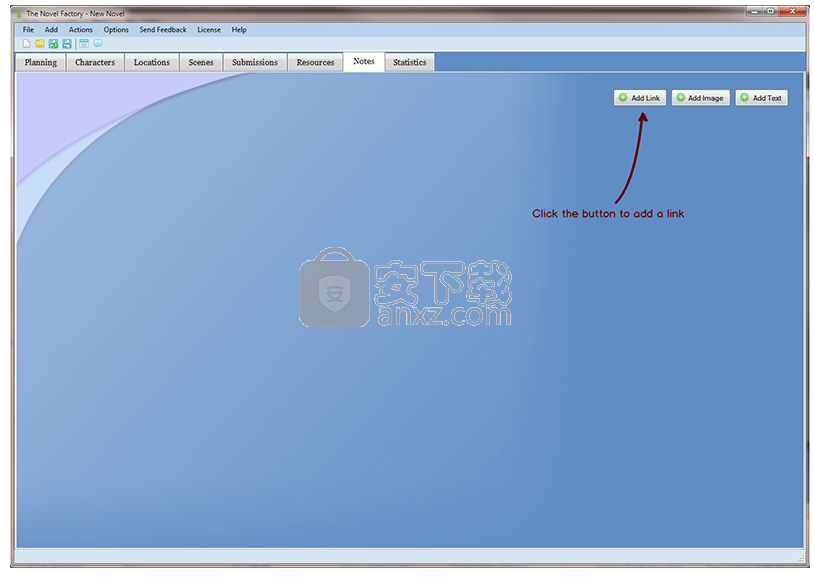Switch to the Characters tab
The image size is (814, 577).
point(95,62)
